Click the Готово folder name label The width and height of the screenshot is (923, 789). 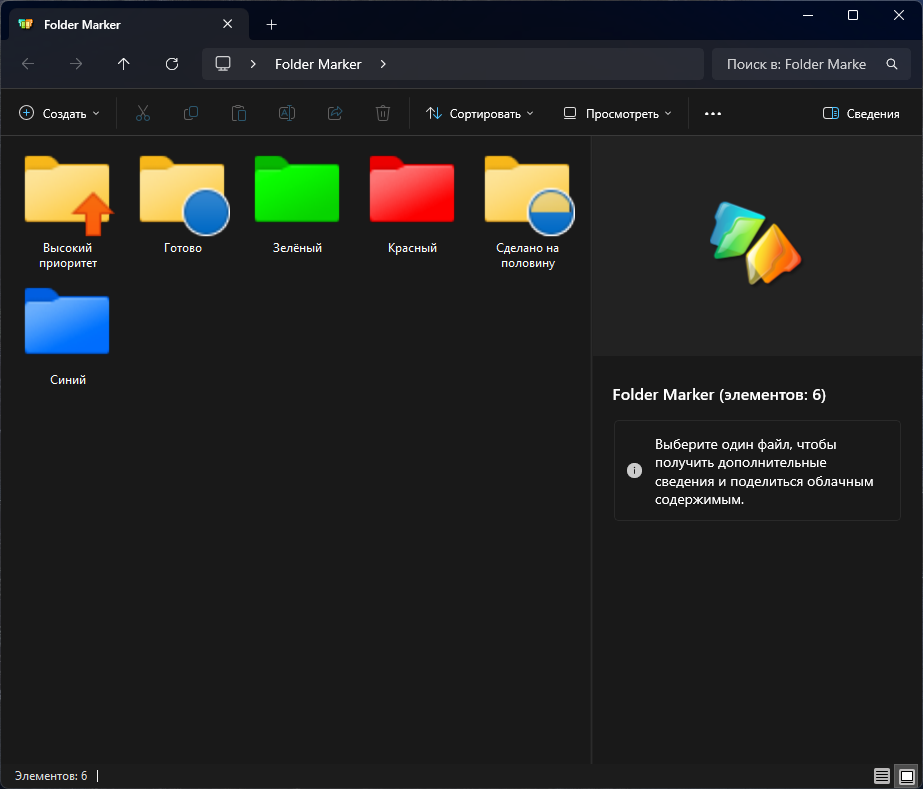pos(183,248)
